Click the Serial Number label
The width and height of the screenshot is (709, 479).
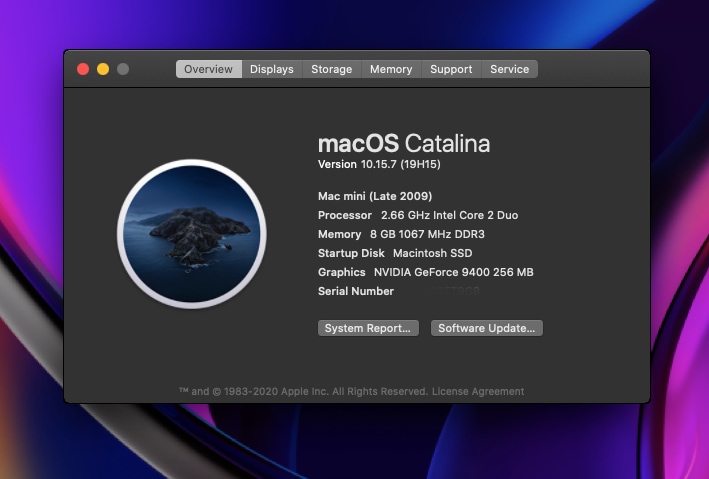[356, 291]
